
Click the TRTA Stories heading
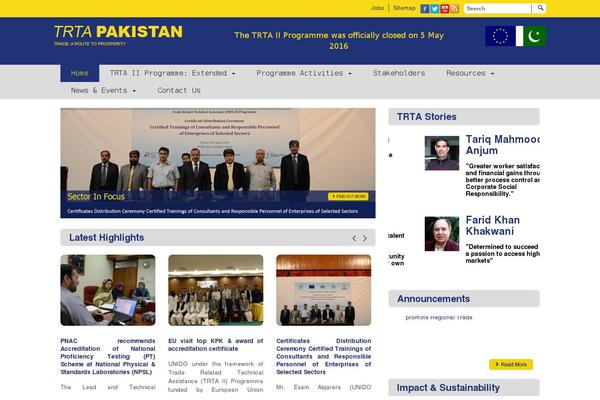(426, 117)
